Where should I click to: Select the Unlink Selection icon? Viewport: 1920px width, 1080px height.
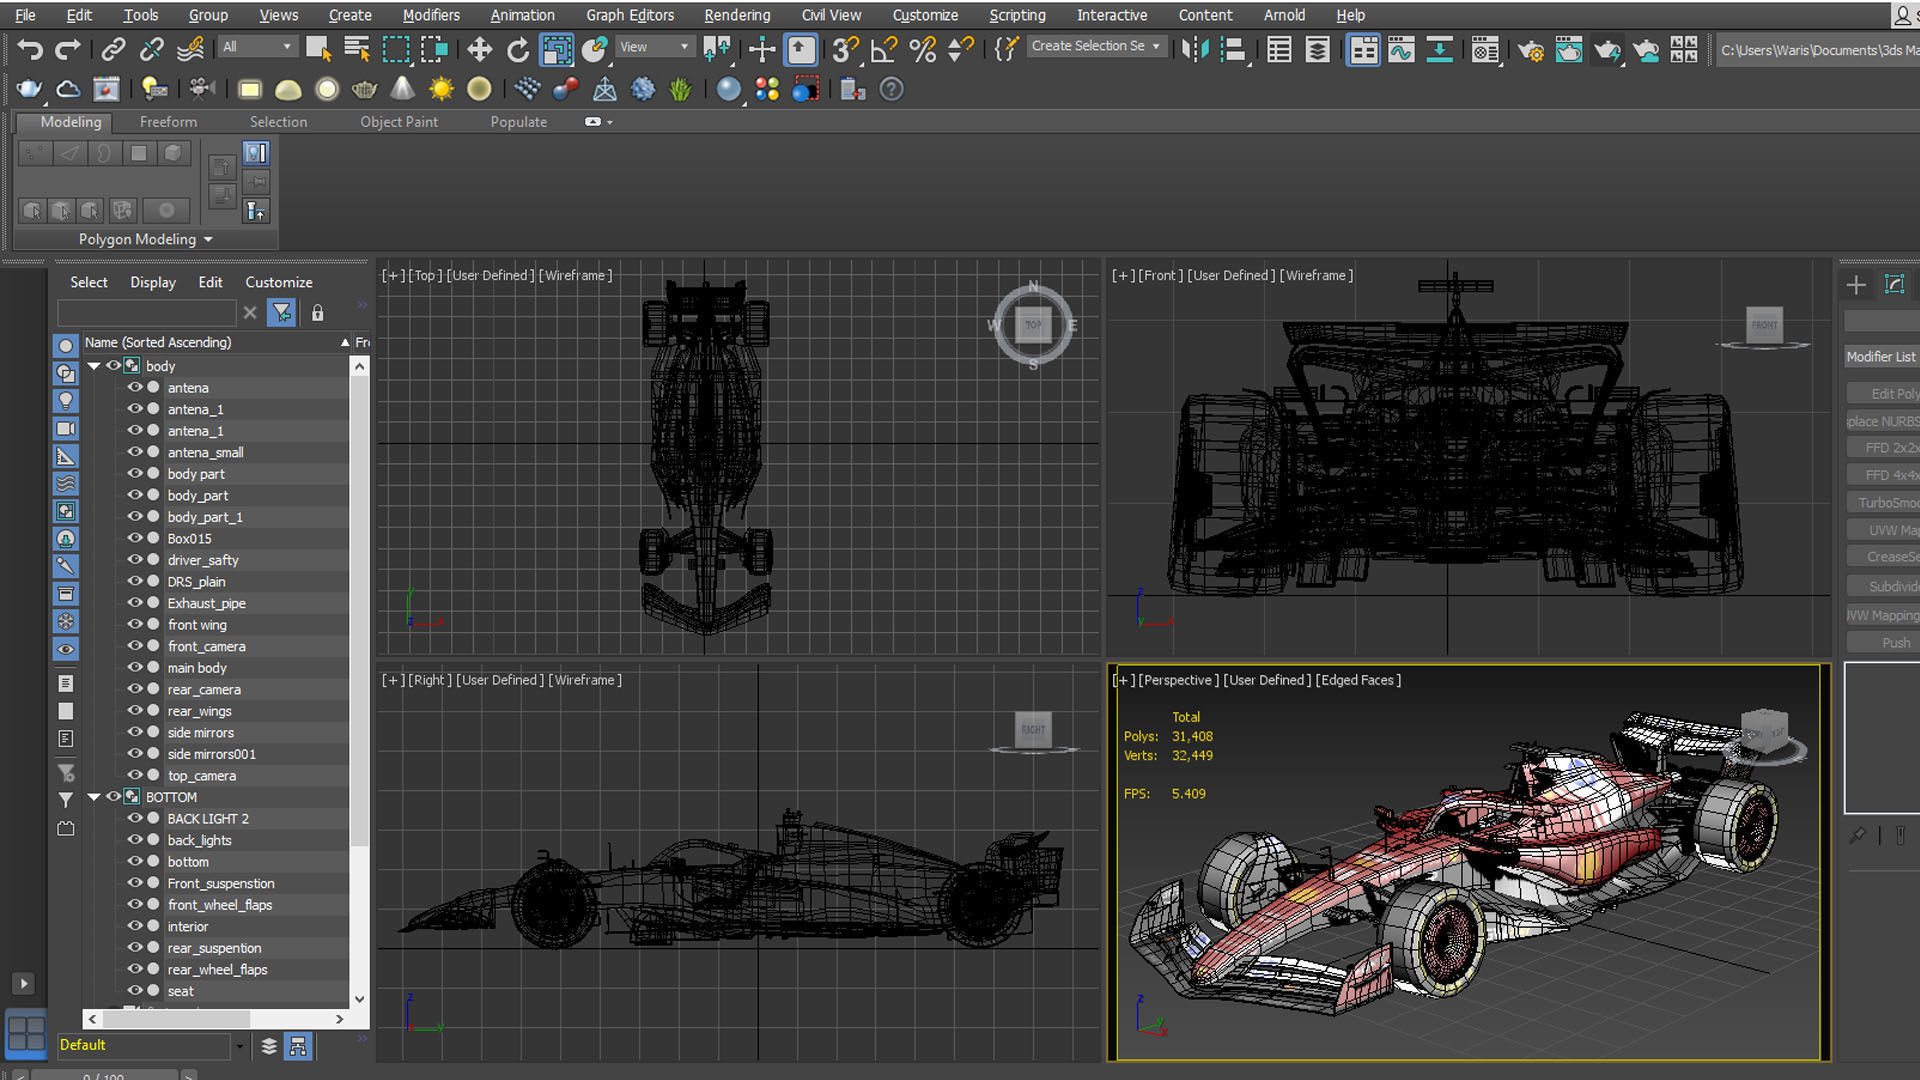[151, 49]
